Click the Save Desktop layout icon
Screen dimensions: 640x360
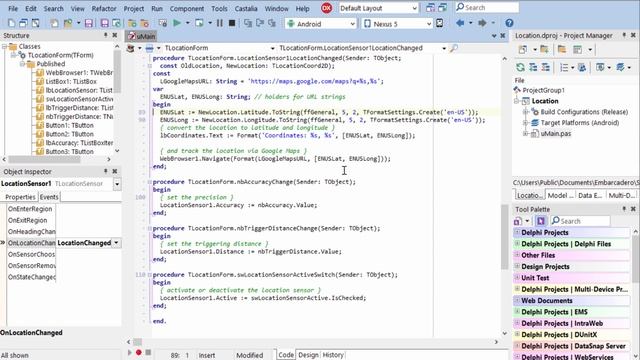coord(430,8)
